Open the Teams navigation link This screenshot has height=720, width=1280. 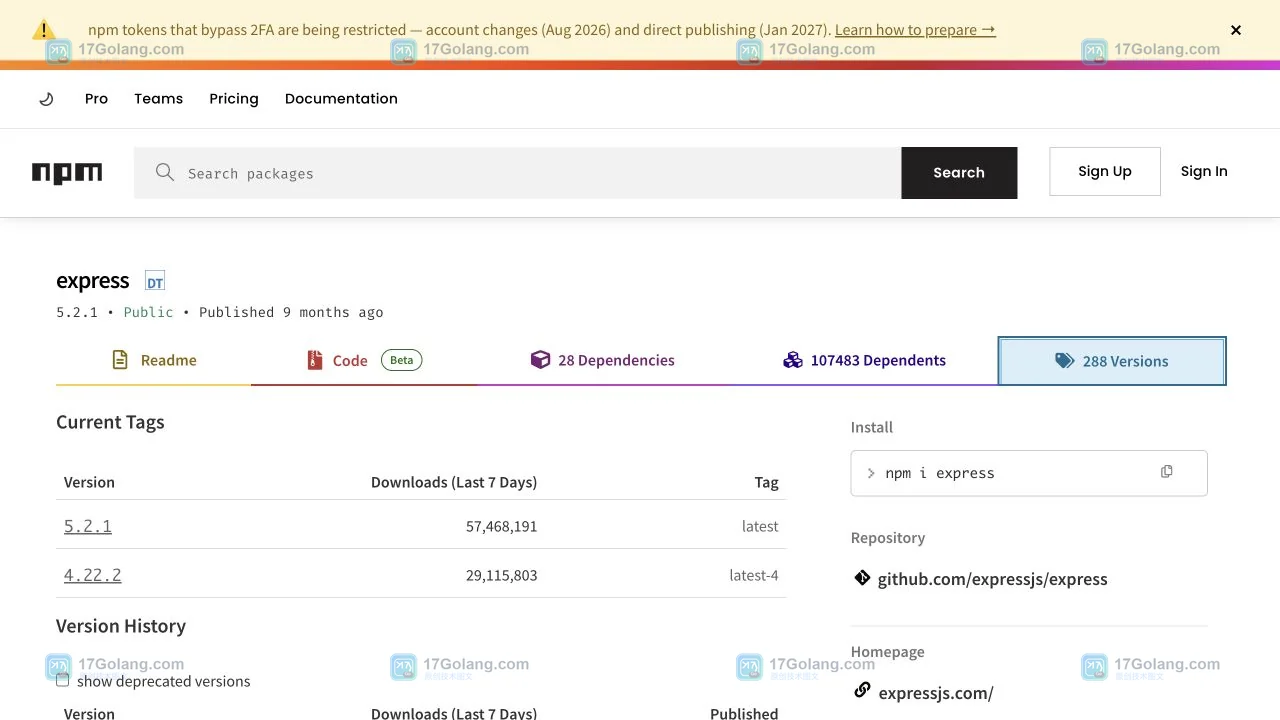point(159,99)
